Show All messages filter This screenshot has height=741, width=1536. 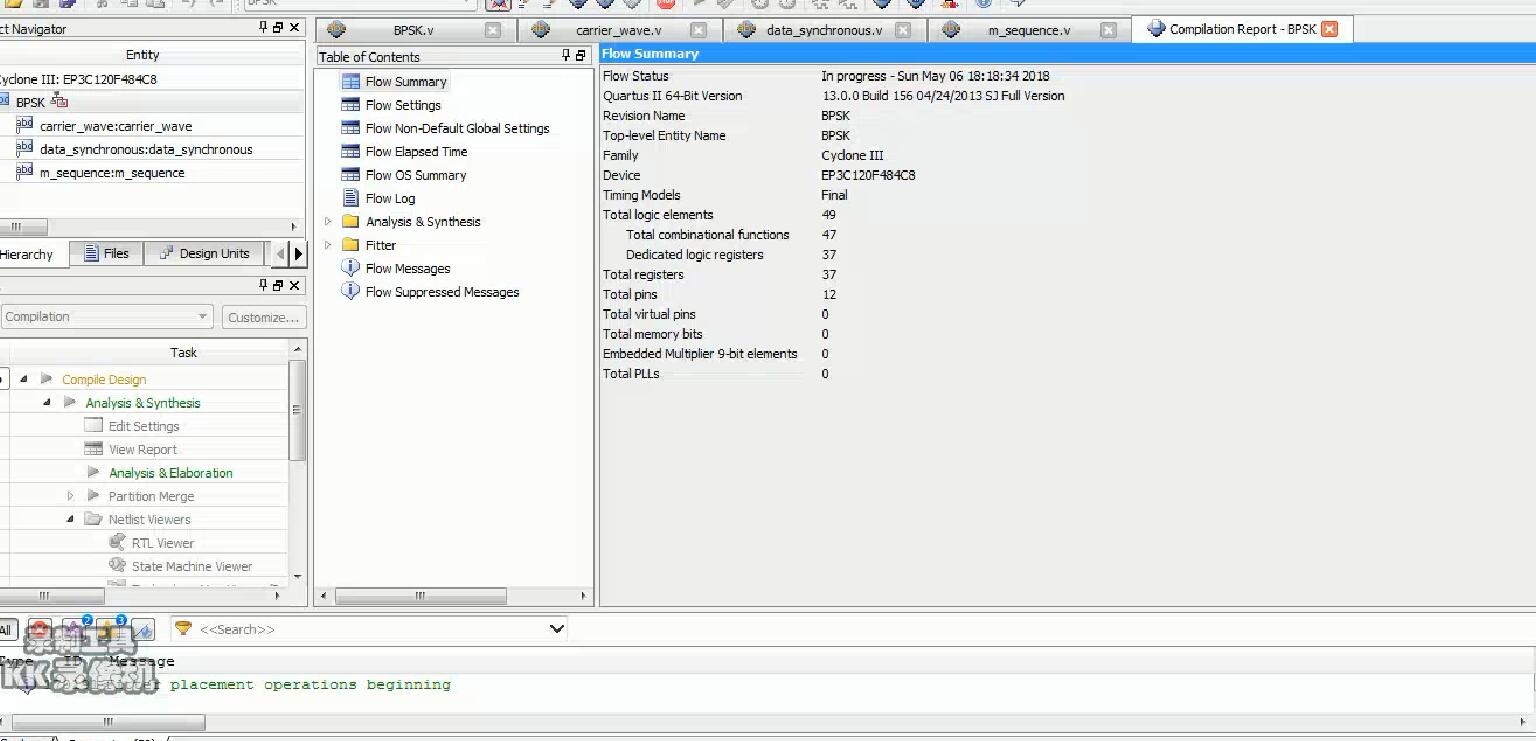pos(6,629)
